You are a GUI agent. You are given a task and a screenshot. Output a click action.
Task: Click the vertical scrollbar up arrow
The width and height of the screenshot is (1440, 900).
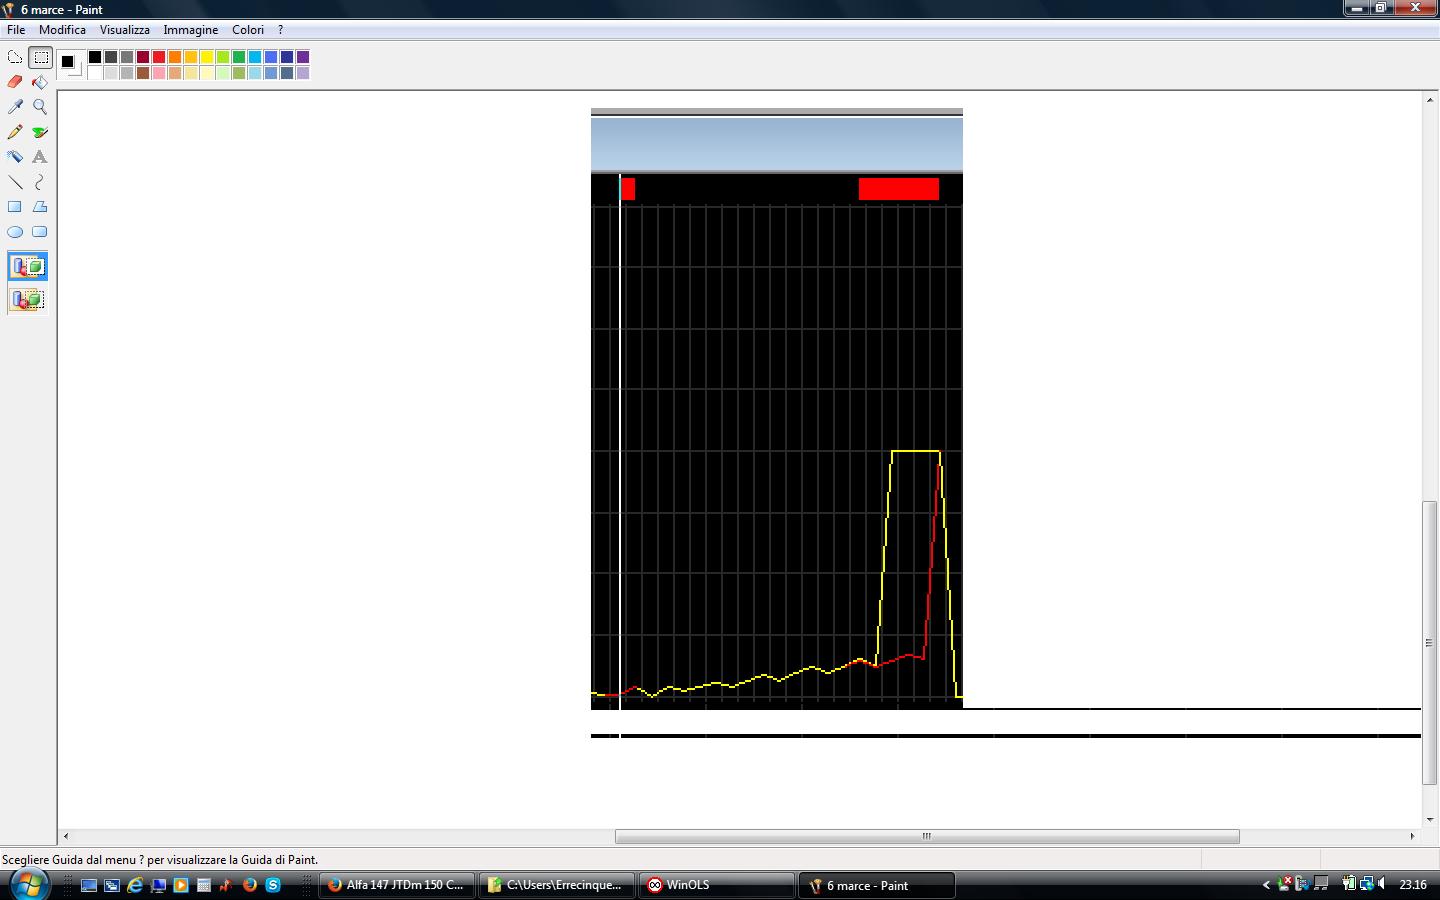point(1430,100)
